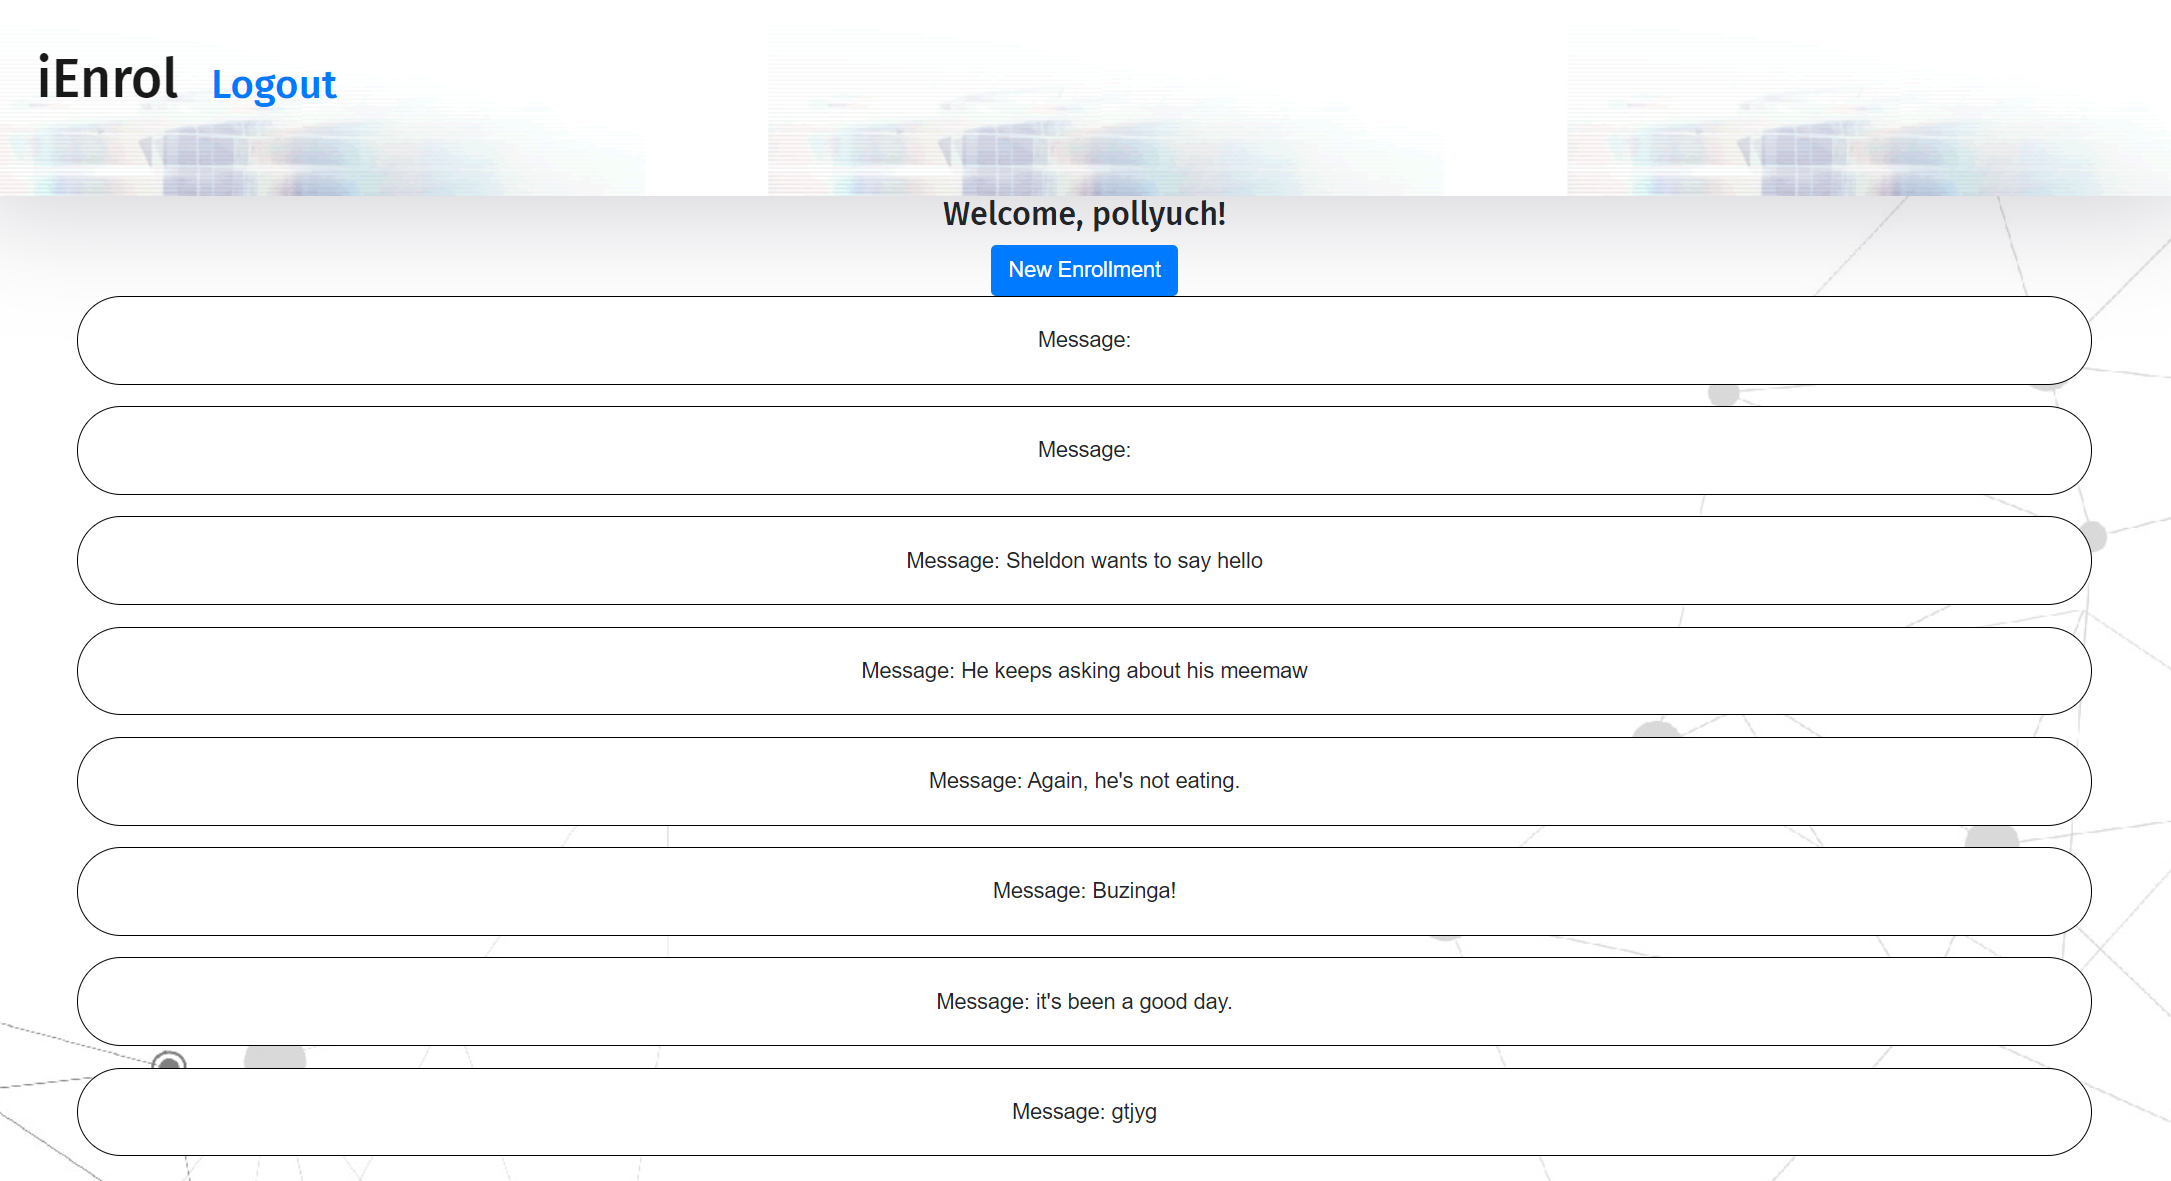Open the 'it's been a good day' message
Viewport: 2171px width, 1181px height.
click(1084, 1002)
